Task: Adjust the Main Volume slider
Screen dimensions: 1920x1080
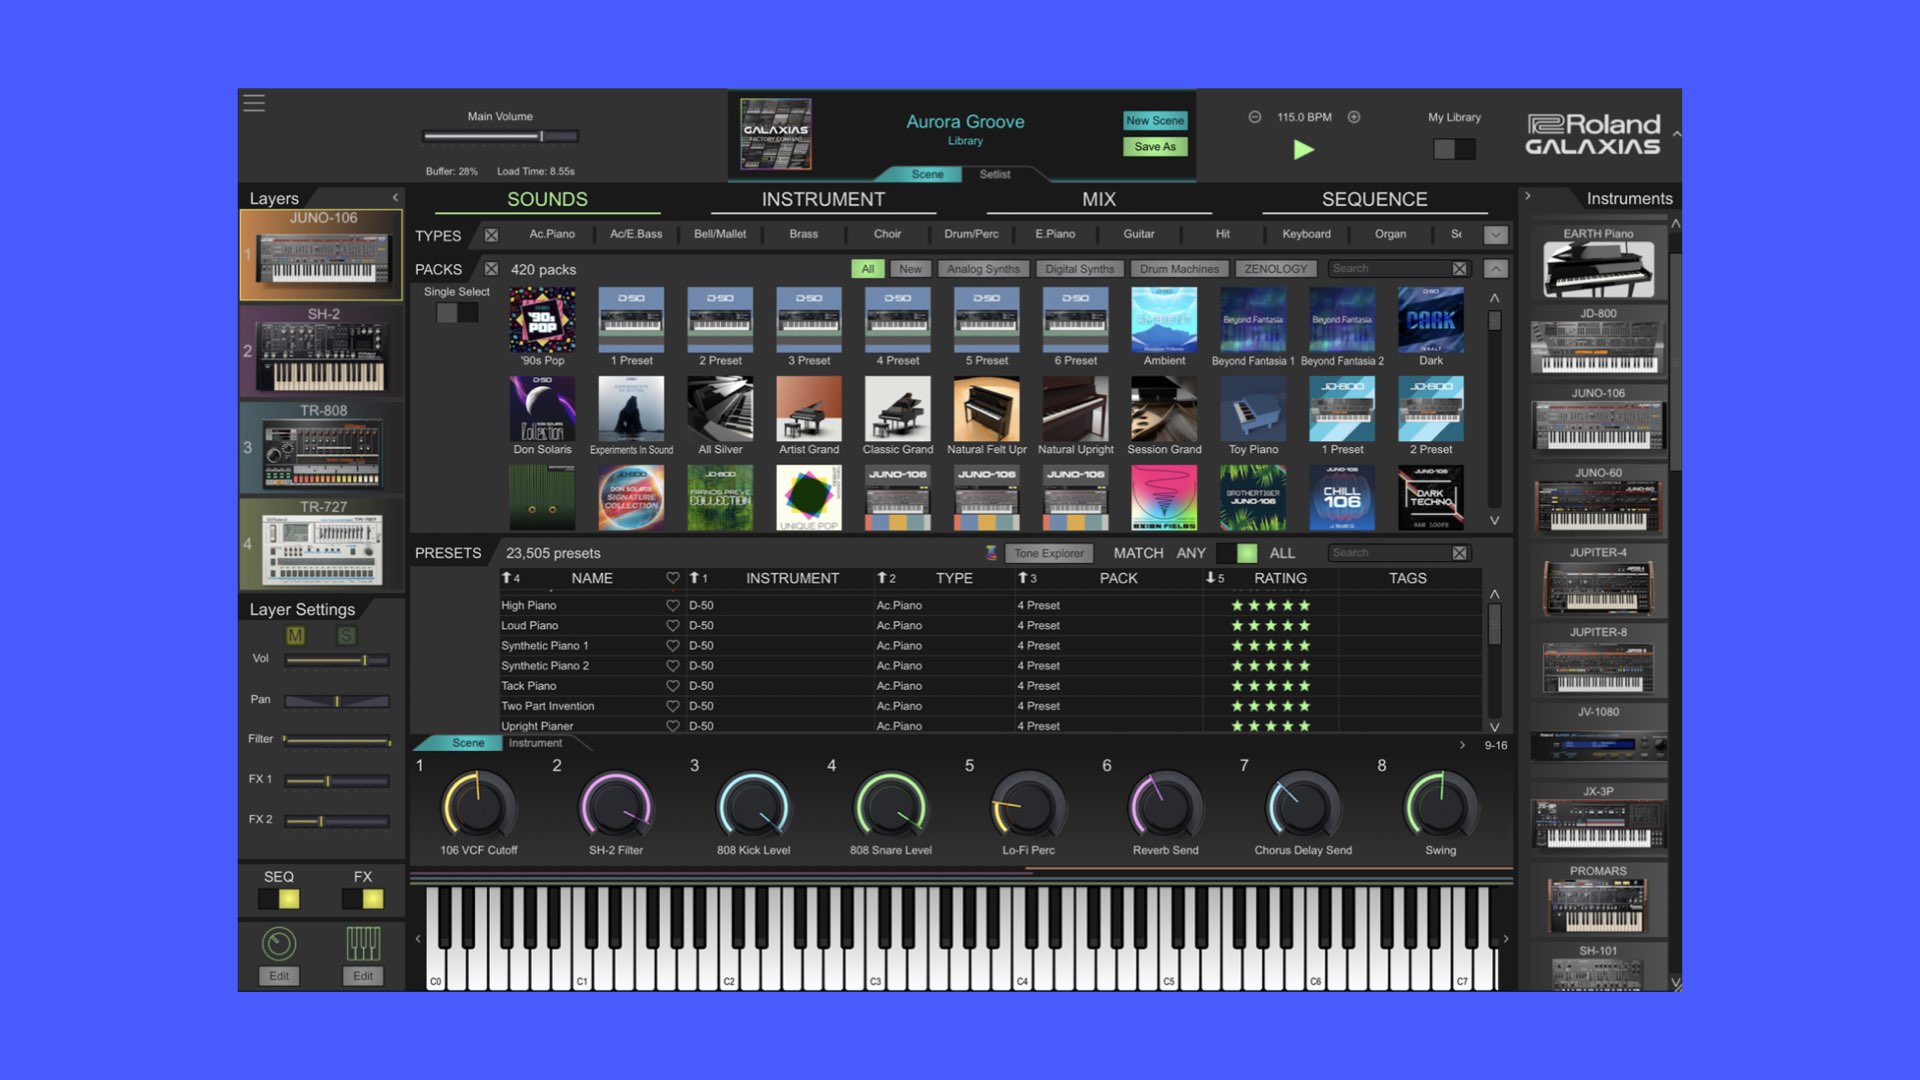Action: pos(541,136)
